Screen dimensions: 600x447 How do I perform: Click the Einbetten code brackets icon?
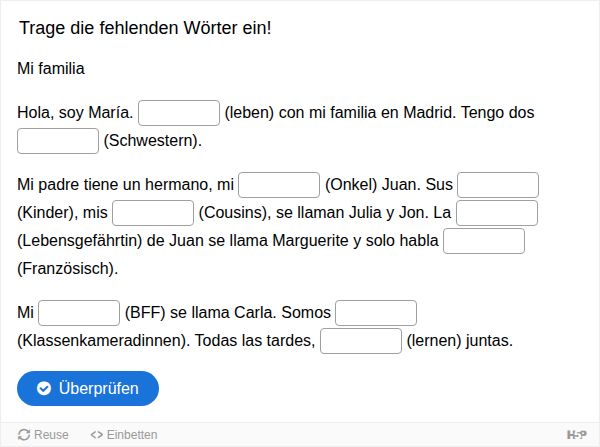(97, 435)
